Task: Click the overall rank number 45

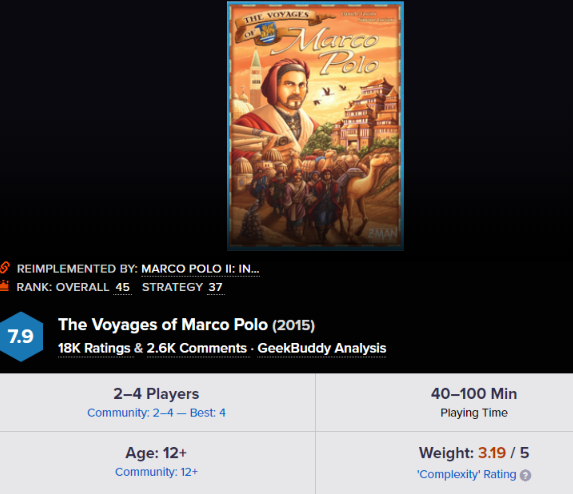Action: click(x=122, y=287)
